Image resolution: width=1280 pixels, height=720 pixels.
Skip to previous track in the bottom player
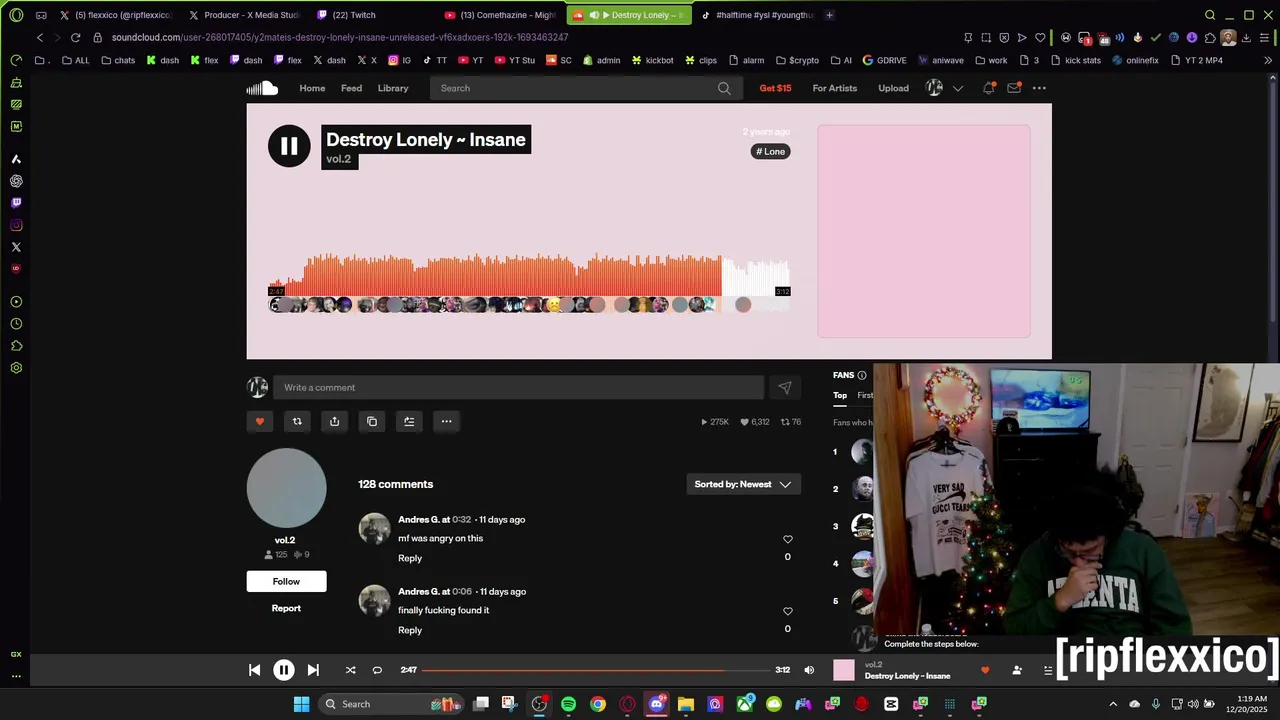[x=254, y=670]
